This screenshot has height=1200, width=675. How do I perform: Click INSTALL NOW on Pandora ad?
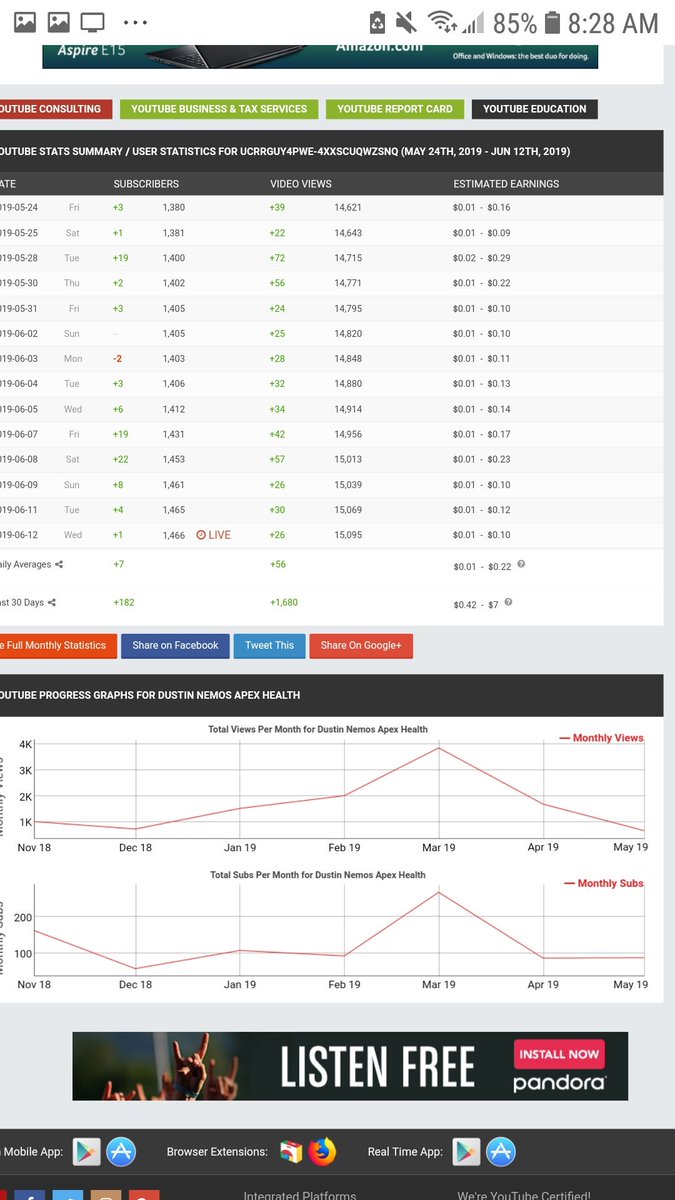[559, 1054]
